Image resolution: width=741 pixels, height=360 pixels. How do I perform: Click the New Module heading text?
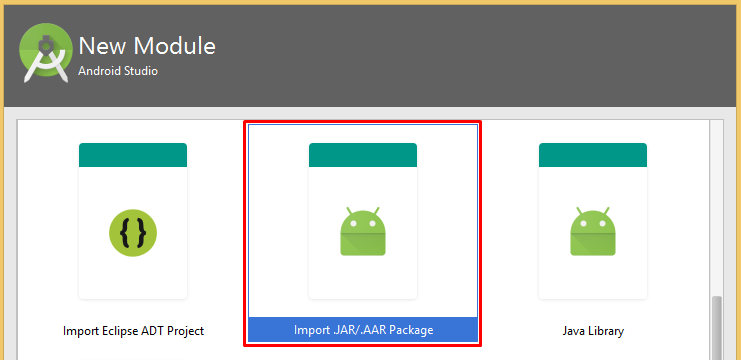[147, 46]
